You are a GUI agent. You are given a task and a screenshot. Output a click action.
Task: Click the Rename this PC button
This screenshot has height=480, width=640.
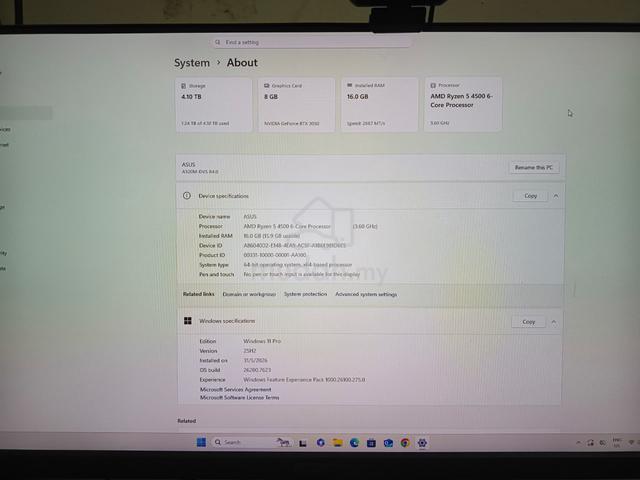pyautogui.click(x=534, y=167)
